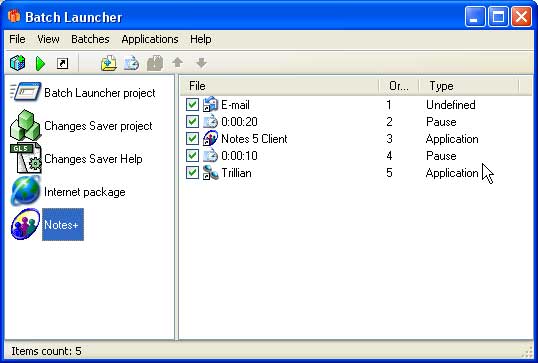
Task: Click the grayed move up arrow icon
Action: pos(177,62)
